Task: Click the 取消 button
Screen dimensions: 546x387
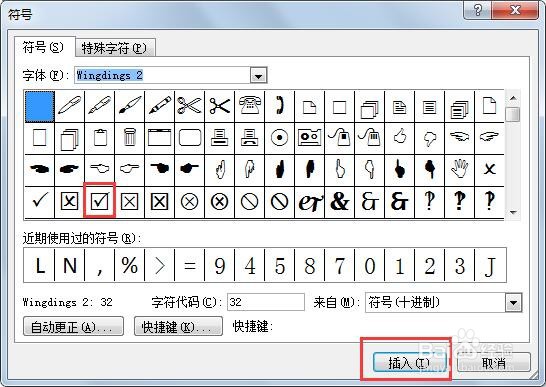Action: [494, 363]
